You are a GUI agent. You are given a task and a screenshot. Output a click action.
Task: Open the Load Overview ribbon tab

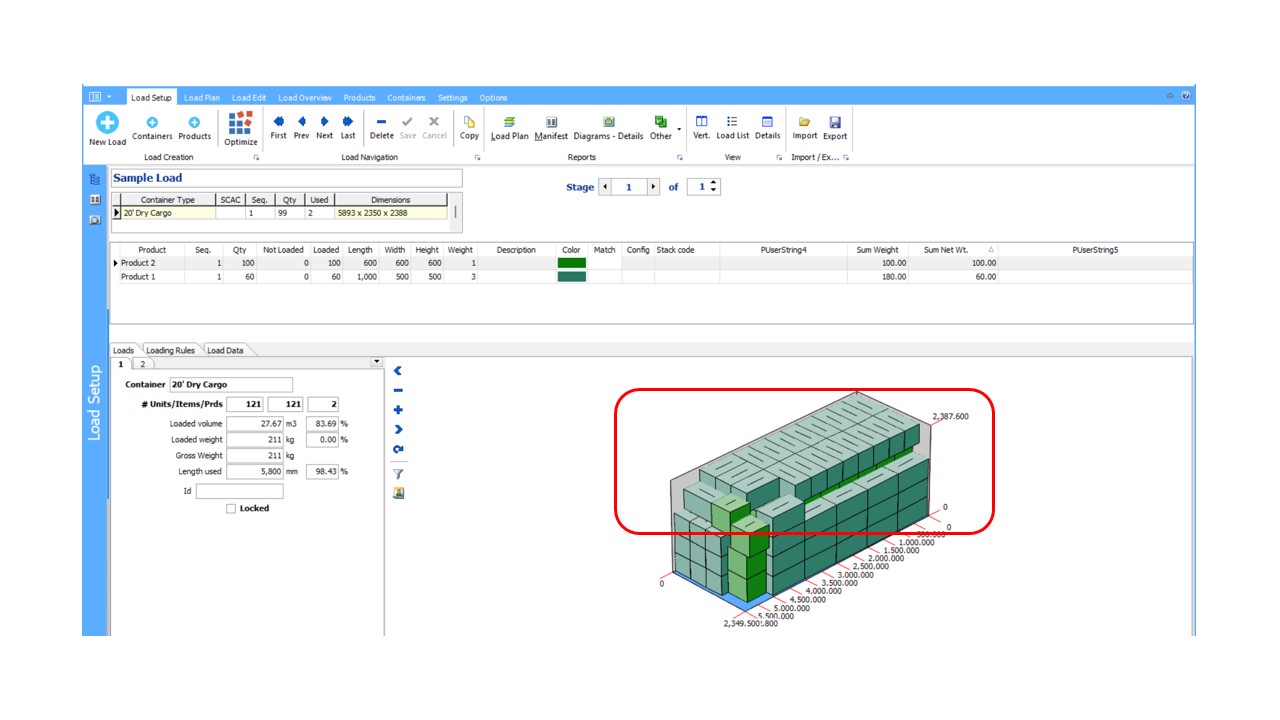[x=305, y=98]
